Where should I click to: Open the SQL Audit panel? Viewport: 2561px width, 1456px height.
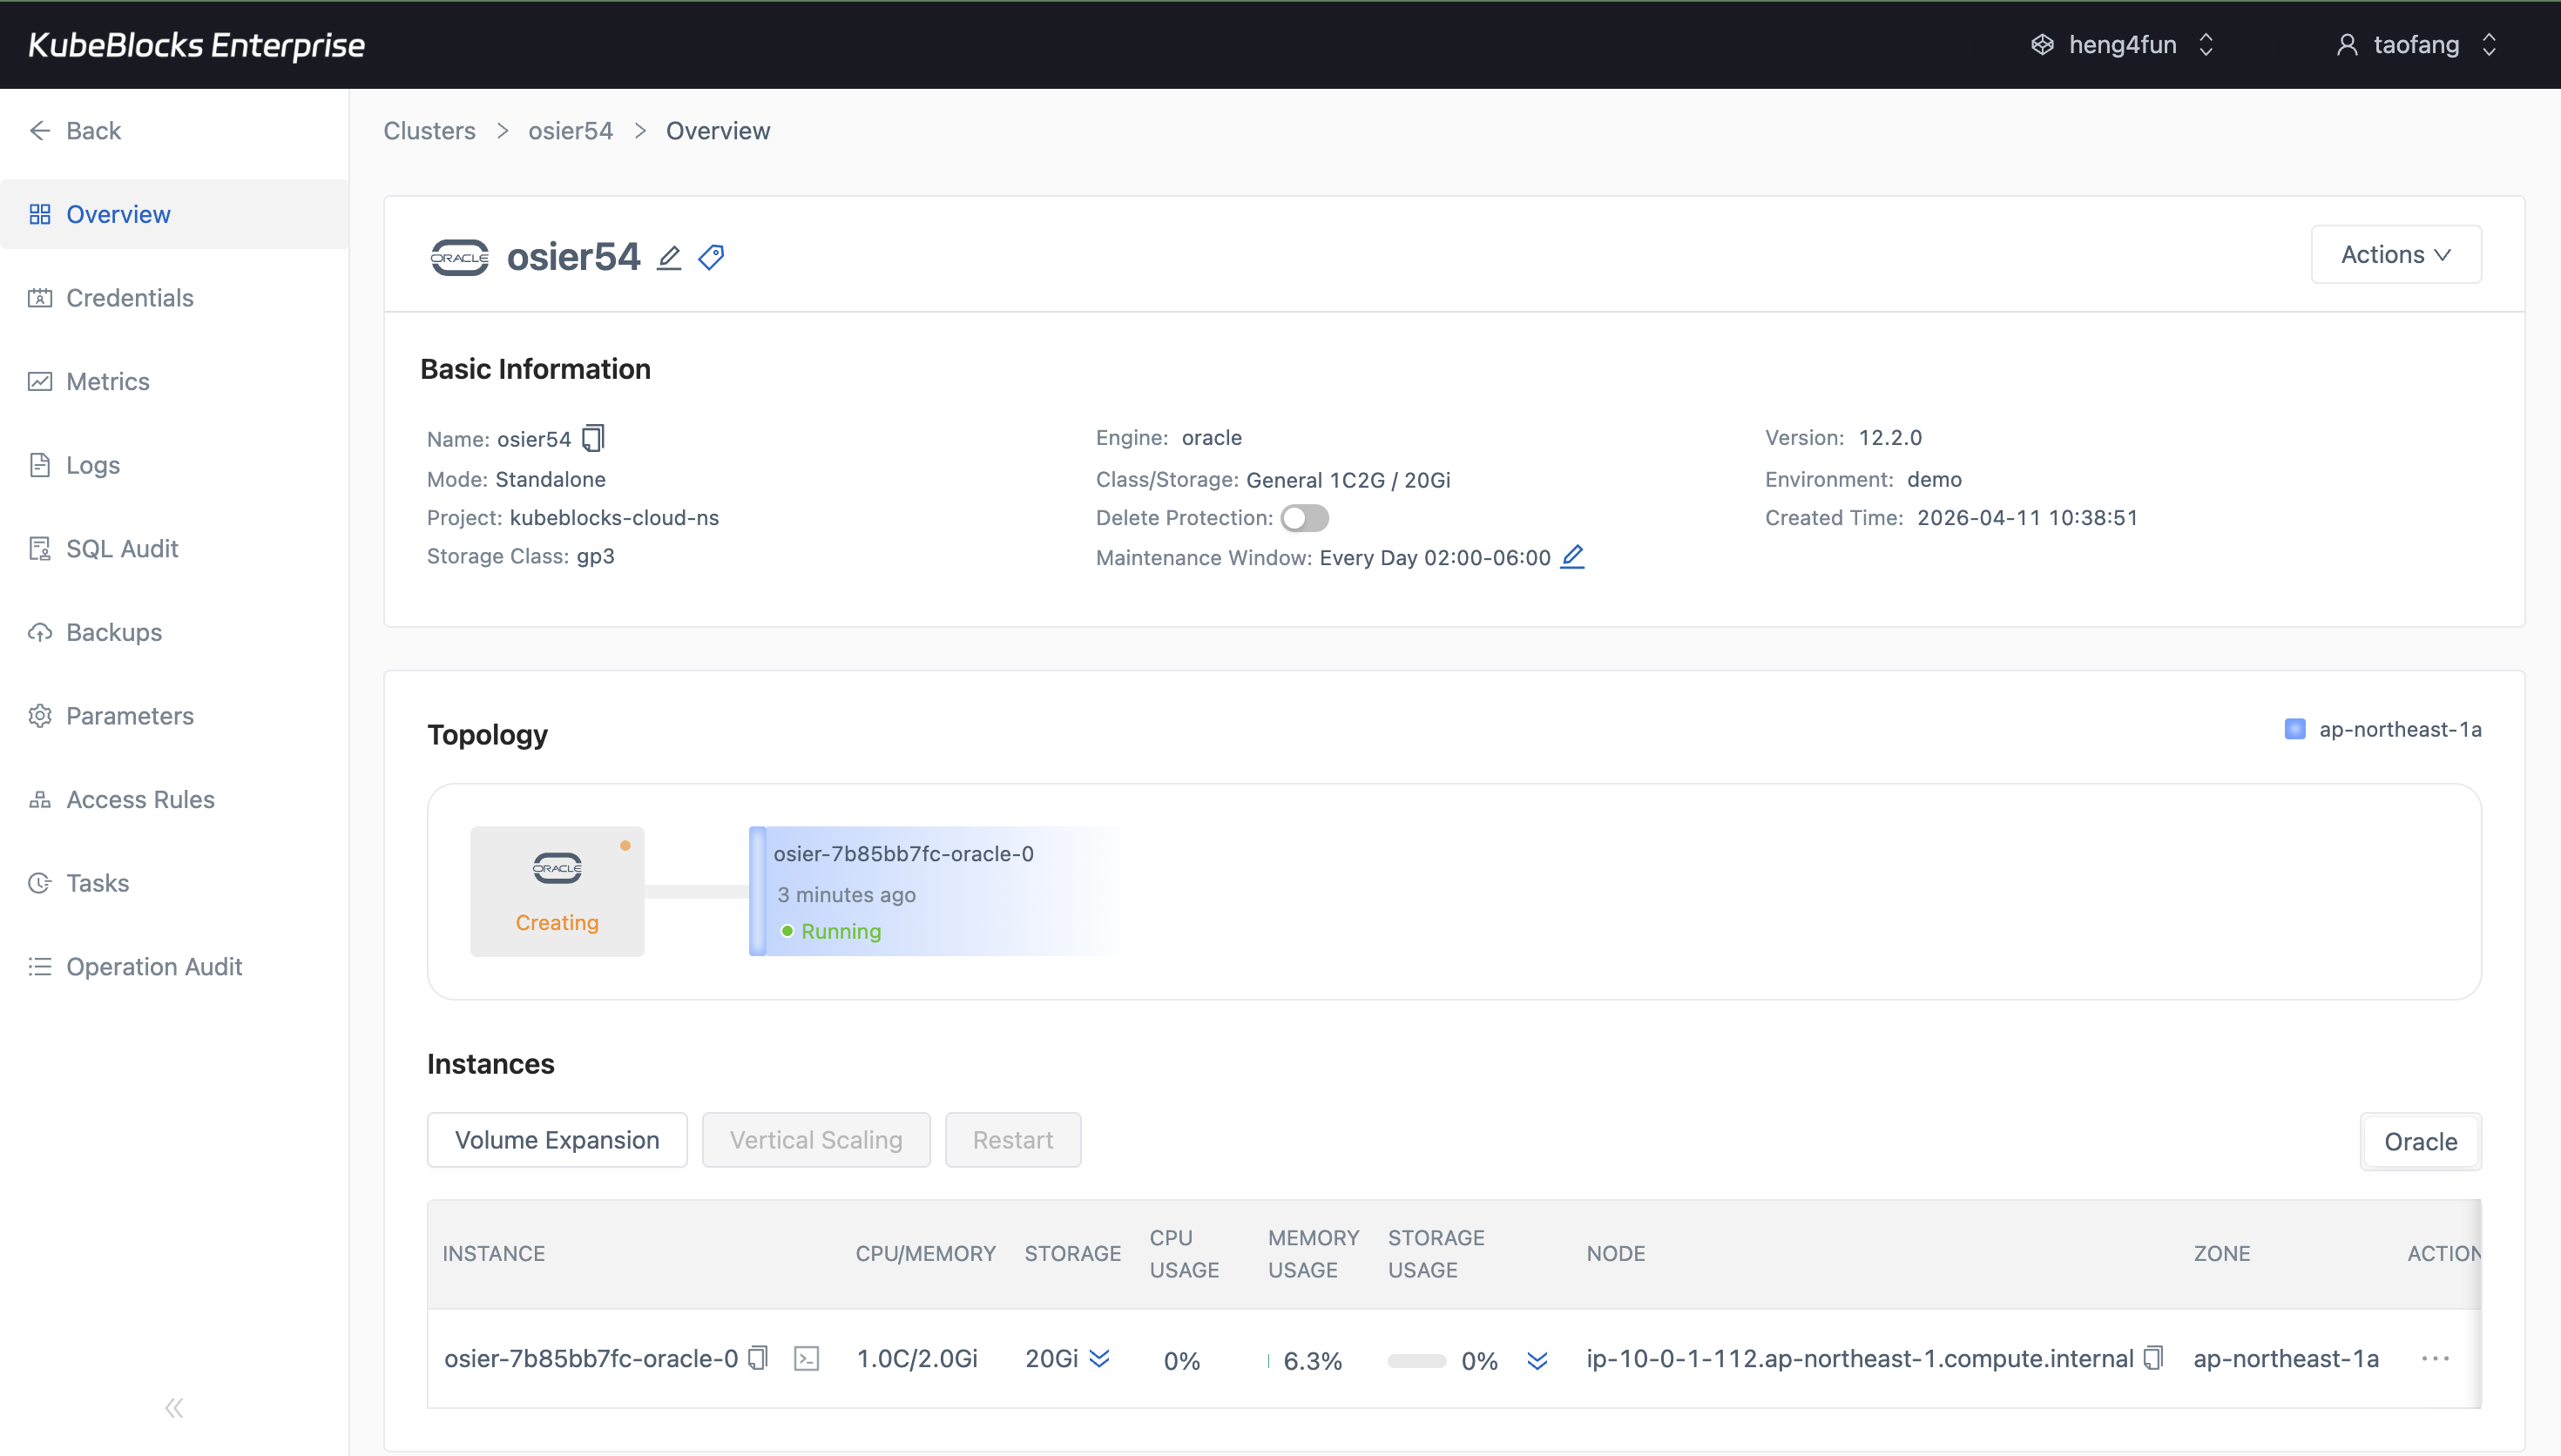pyautogui.click(x=121, y=547)
